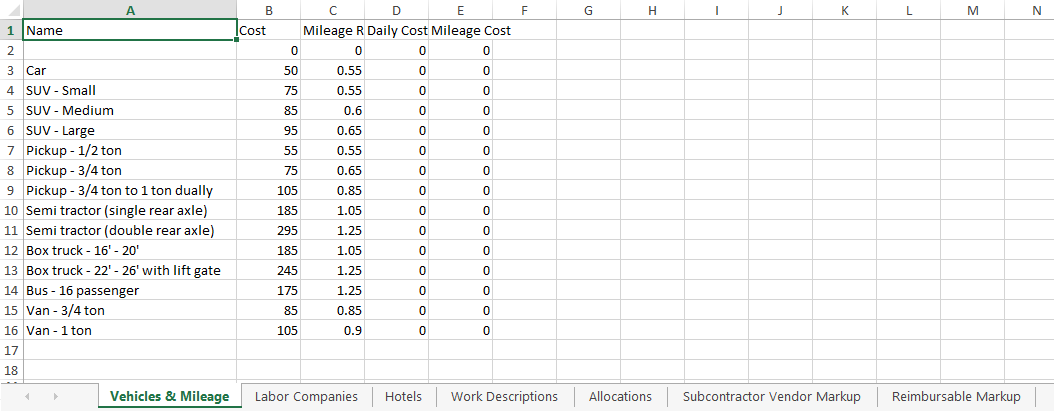The image size is (1054, 411).
Task: Click the 'Daily Cost' header cell
Action: pos(397,30)
